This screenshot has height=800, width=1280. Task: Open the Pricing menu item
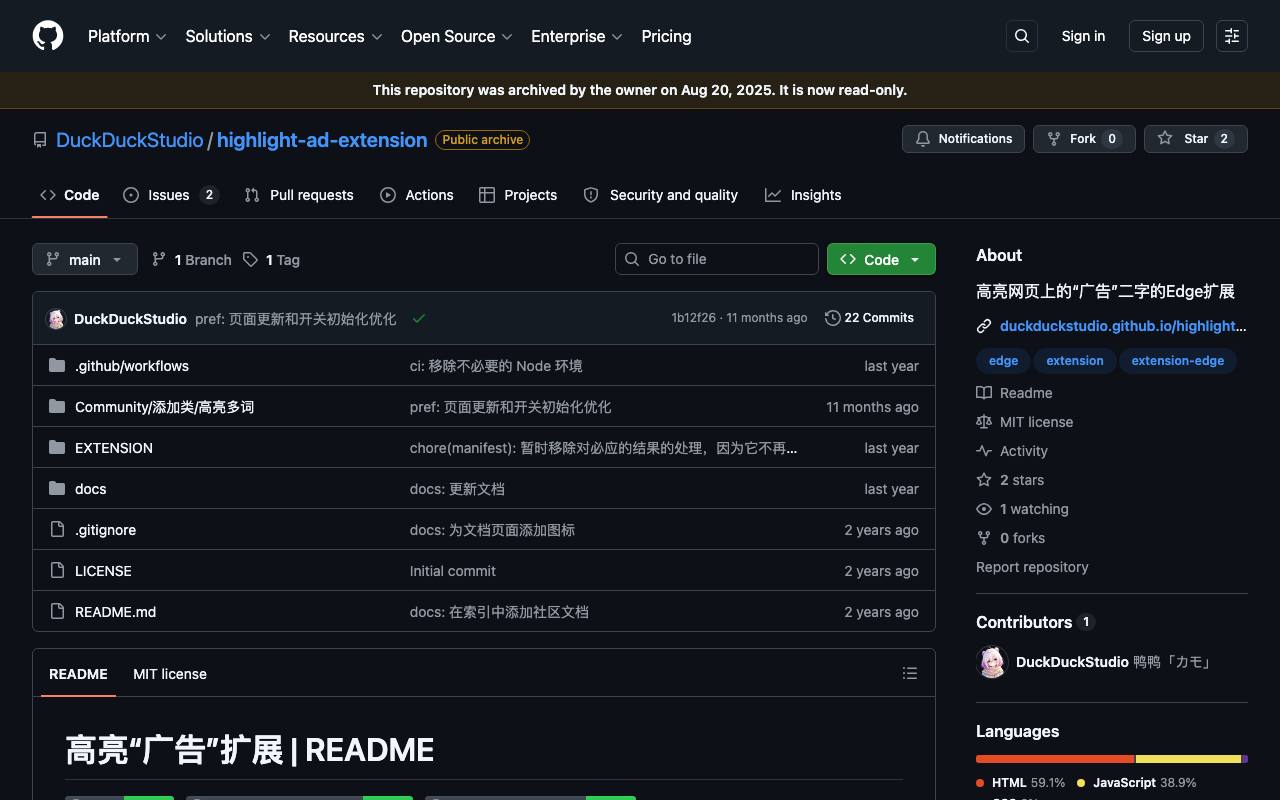click(x=666, y=36)
